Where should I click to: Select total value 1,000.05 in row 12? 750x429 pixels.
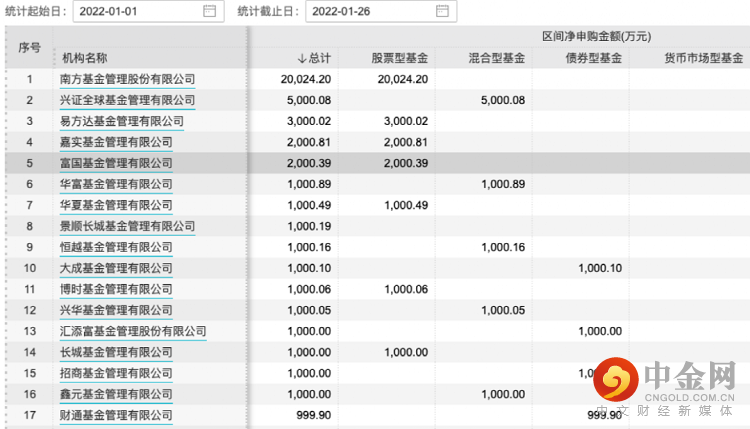pos(309,311)
